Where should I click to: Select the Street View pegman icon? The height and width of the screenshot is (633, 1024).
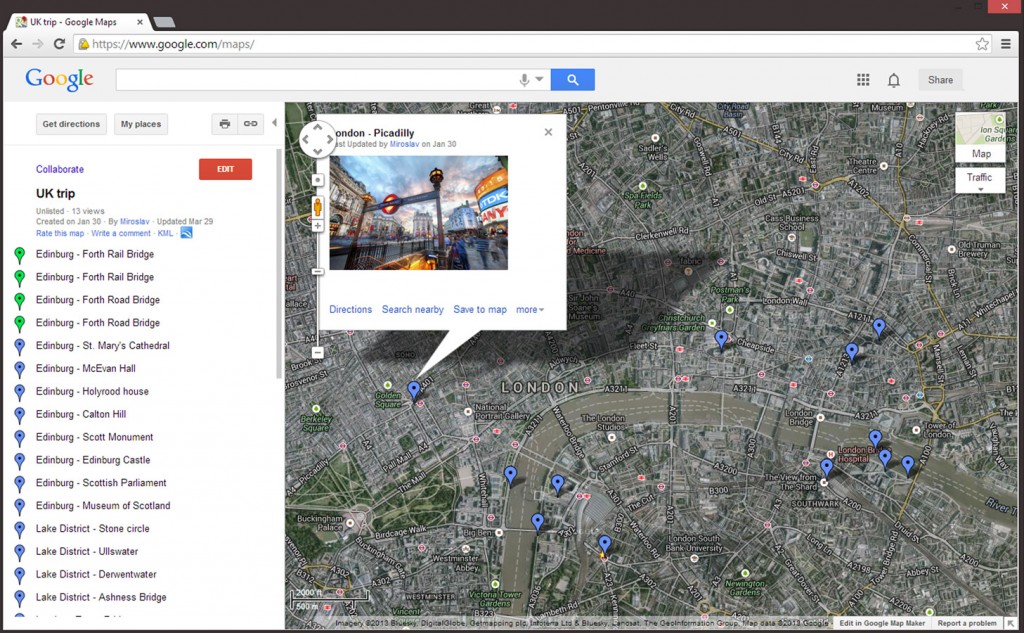(318, 207)
